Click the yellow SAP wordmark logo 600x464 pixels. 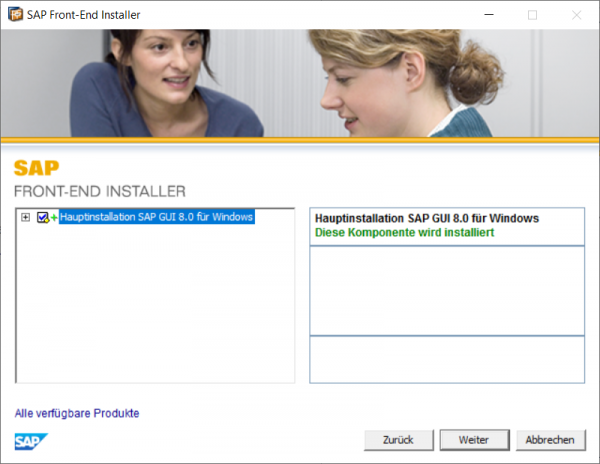(x=36, y=168)
